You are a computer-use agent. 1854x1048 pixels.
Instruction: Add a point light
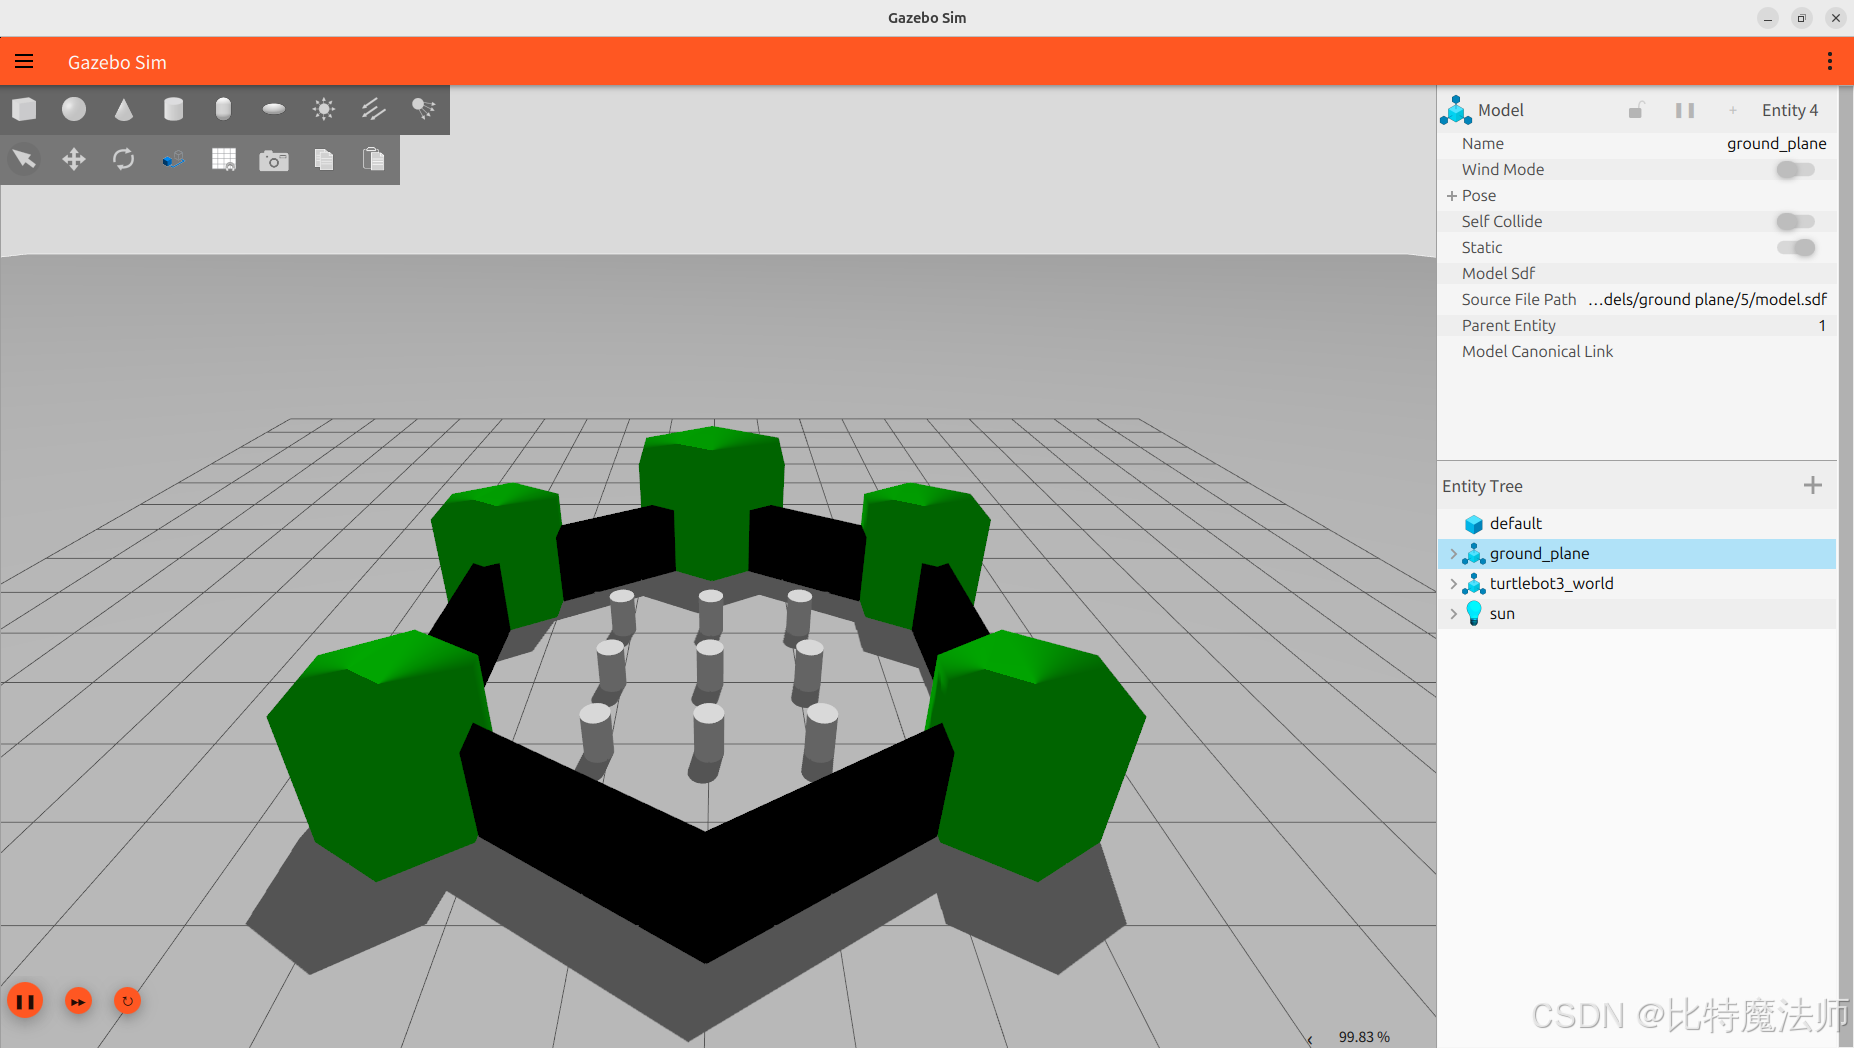point(324,109)
